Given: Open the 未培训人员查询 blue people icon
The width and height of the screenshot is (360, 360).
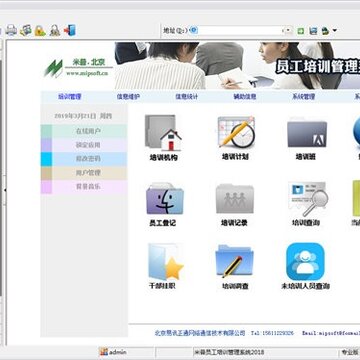Looking at the screenshot, I should [x=305, y=262].
